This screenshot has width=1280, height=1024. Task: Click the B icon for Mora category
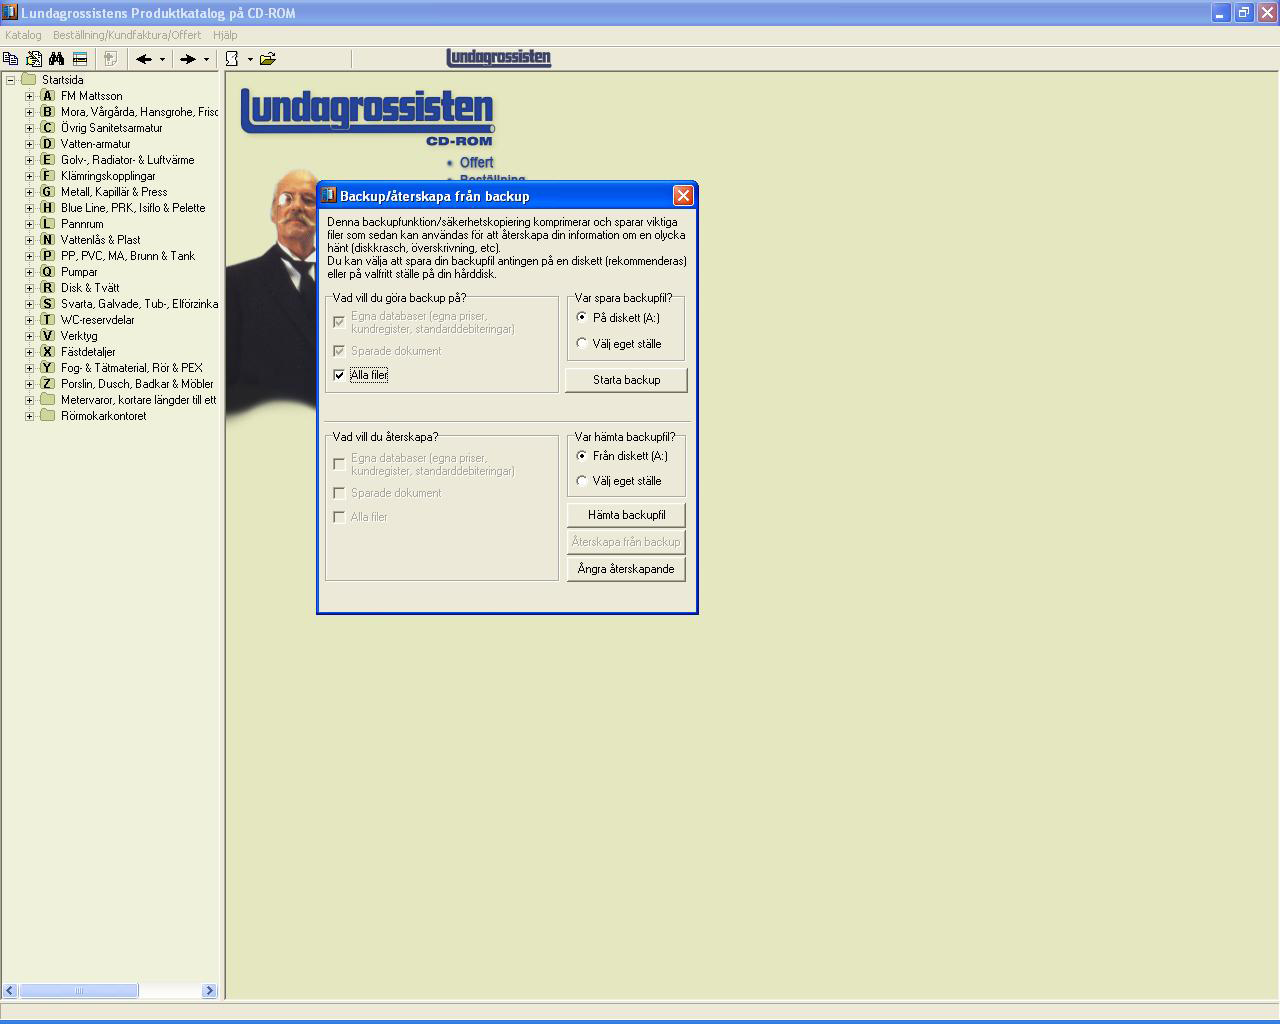tap(47, 112)
